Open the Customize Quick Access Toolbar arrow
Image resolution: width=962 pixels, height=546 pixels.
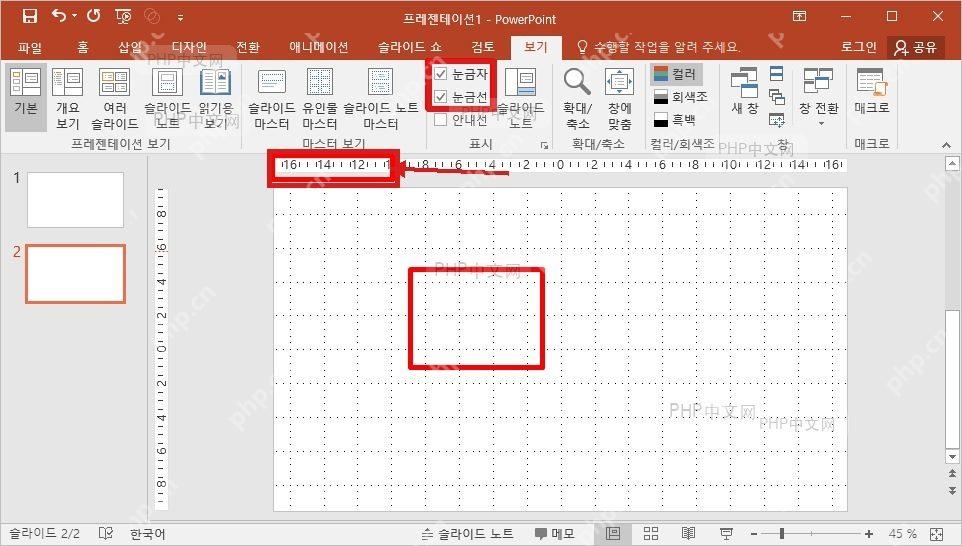180,18
